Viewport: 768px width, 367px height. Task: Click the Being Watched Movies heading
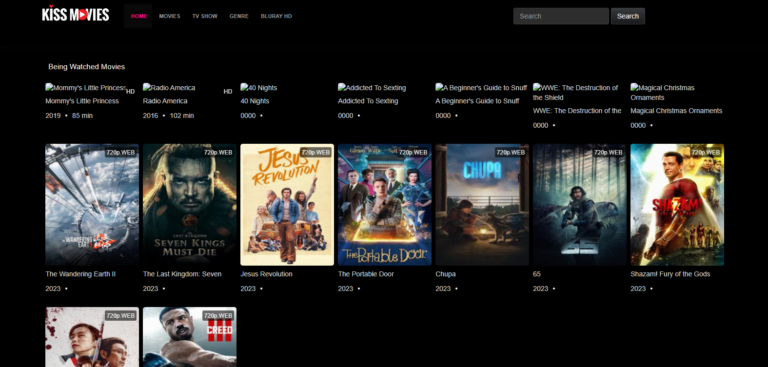[x=87, y=67]
